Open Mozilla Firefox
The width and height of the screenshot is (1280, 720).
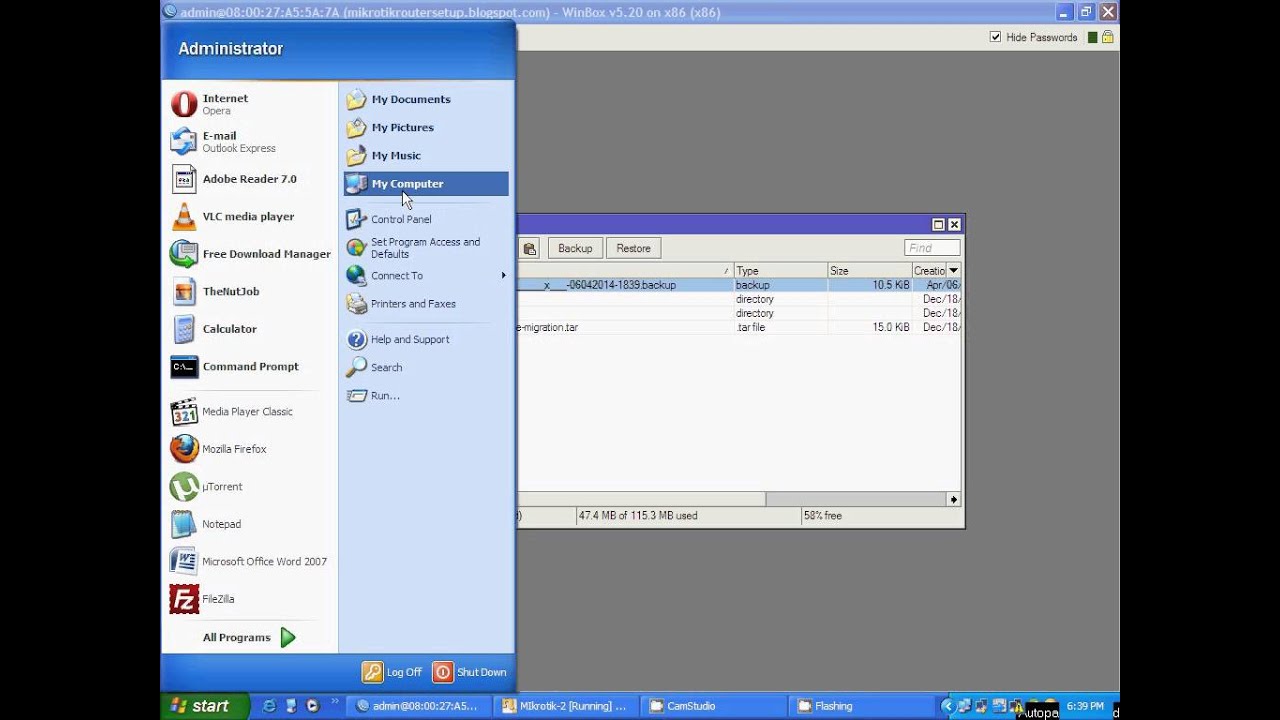(250, 449)
